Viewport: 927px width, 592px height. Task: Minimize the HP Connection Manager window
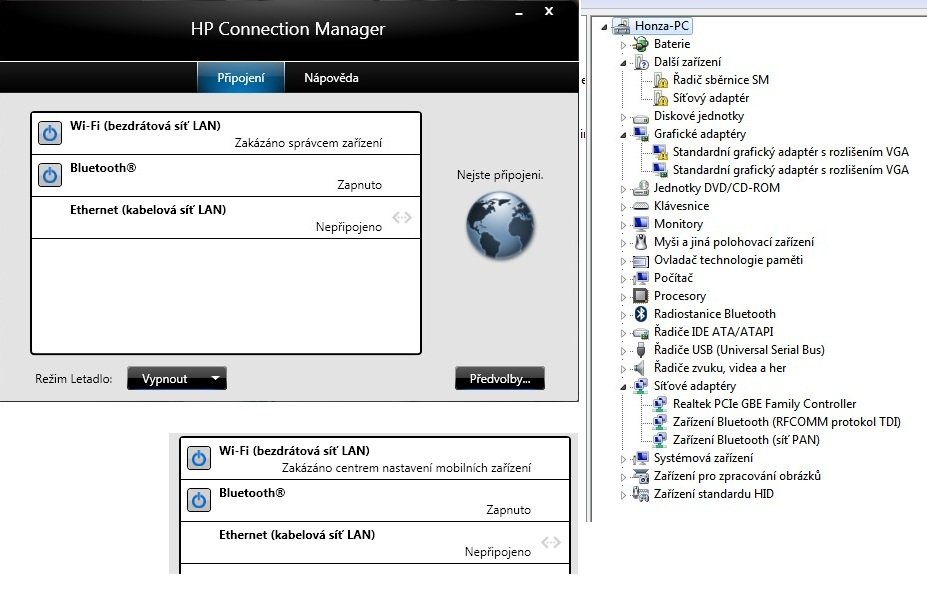coord(519,14)
